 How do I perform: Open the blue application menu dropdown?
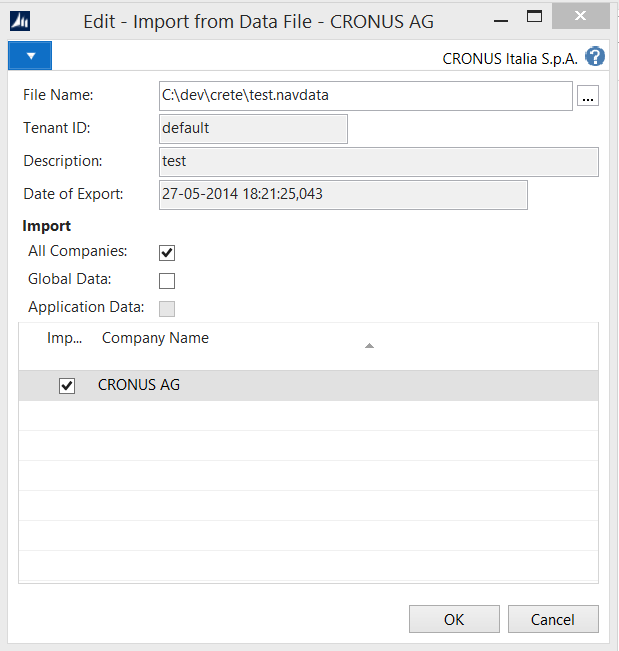(x=30, y=56)
